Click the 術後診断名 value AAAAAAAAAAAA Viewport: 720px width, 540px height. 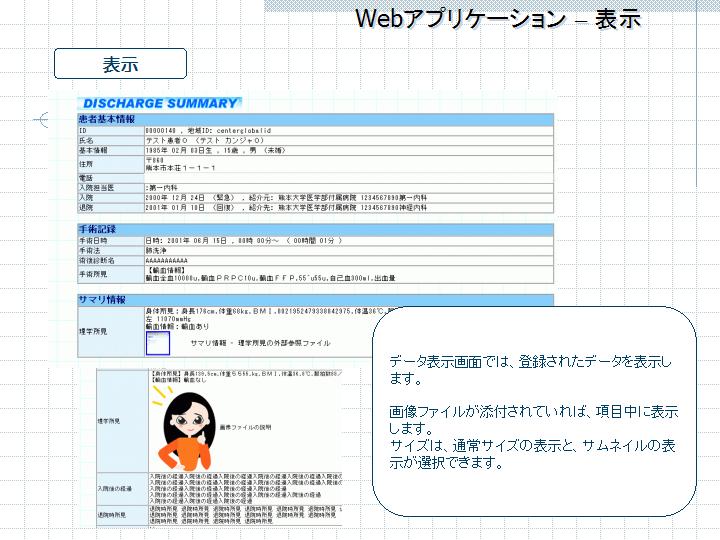[x=167, y=260]
